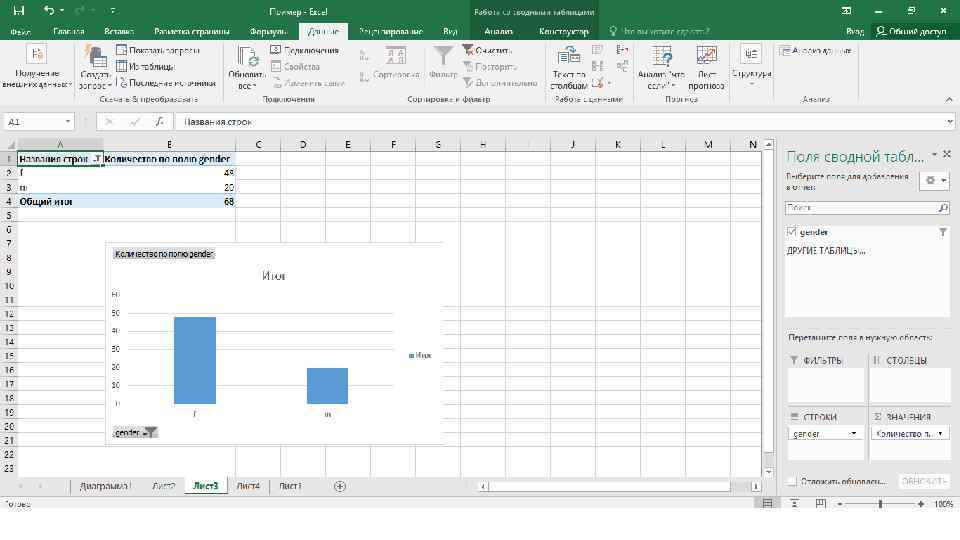Click Other Tables (ДРУГИЕ ТАБЛИЦЫ) link
960x540 pixels.
[826, 250]
